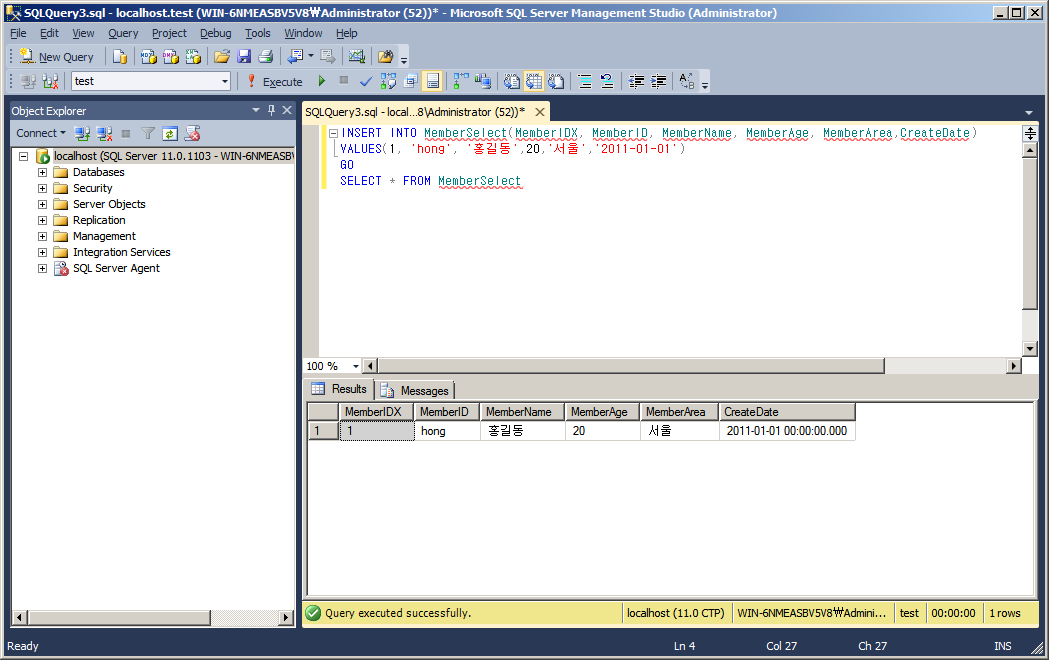This screenshot has width=1049, height=660.
Task: Click the Filter funnel icon in Object Explorer
Action: (x=148, y=134)
